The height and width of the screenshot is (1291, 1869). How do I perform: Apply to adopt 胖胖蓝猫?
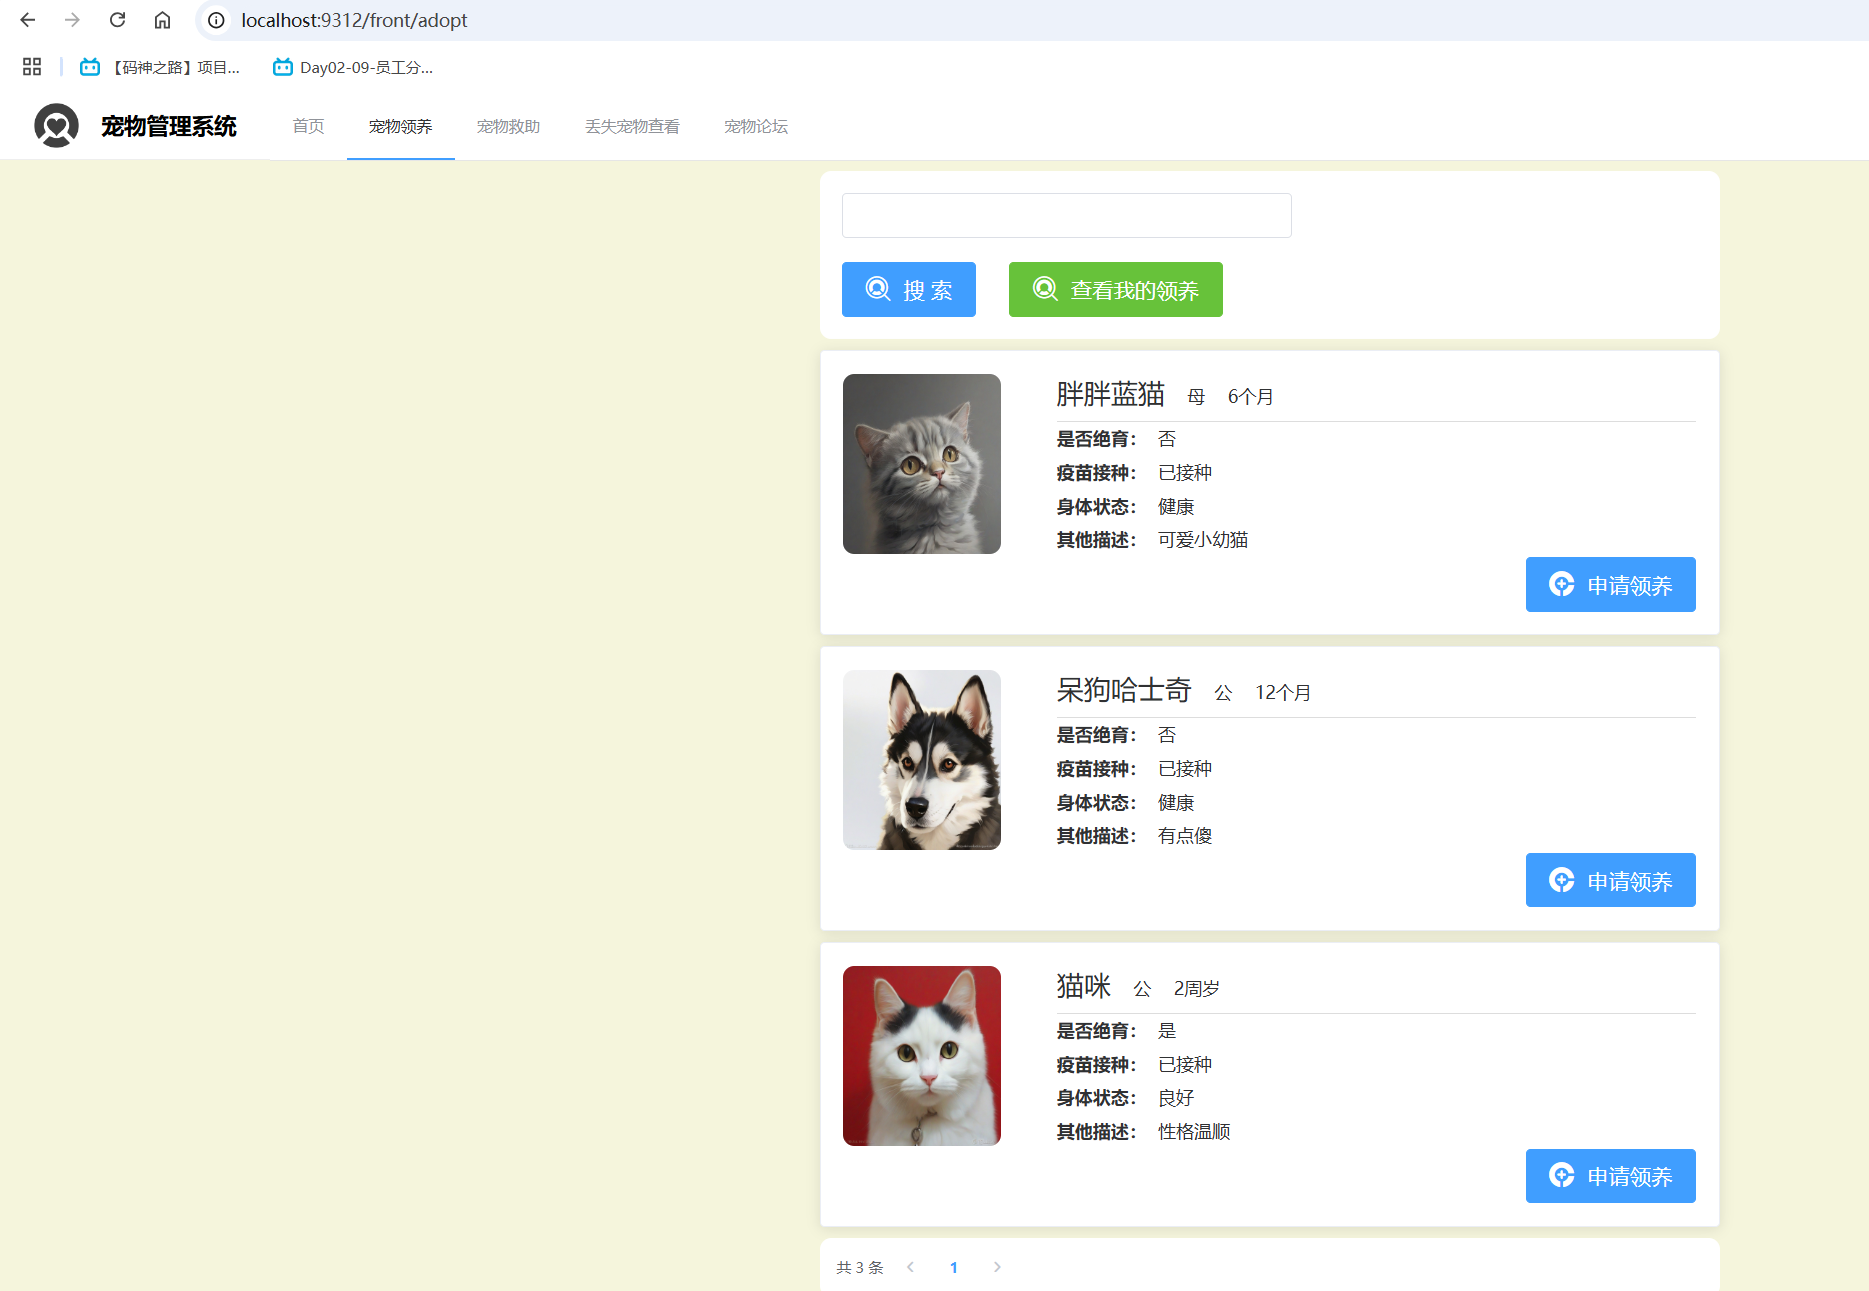pos(1610,585)
